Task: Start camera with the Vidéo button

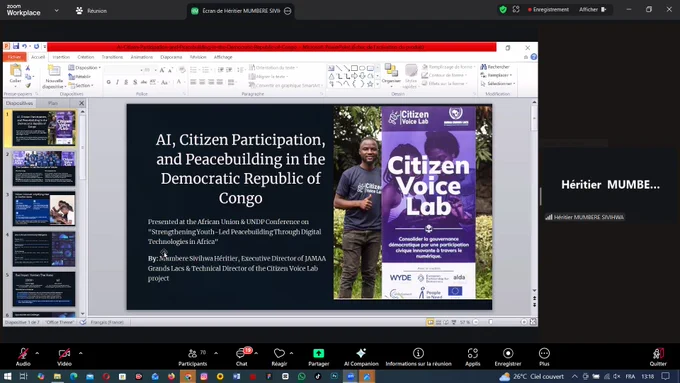Action: click(x=64, y=357)
